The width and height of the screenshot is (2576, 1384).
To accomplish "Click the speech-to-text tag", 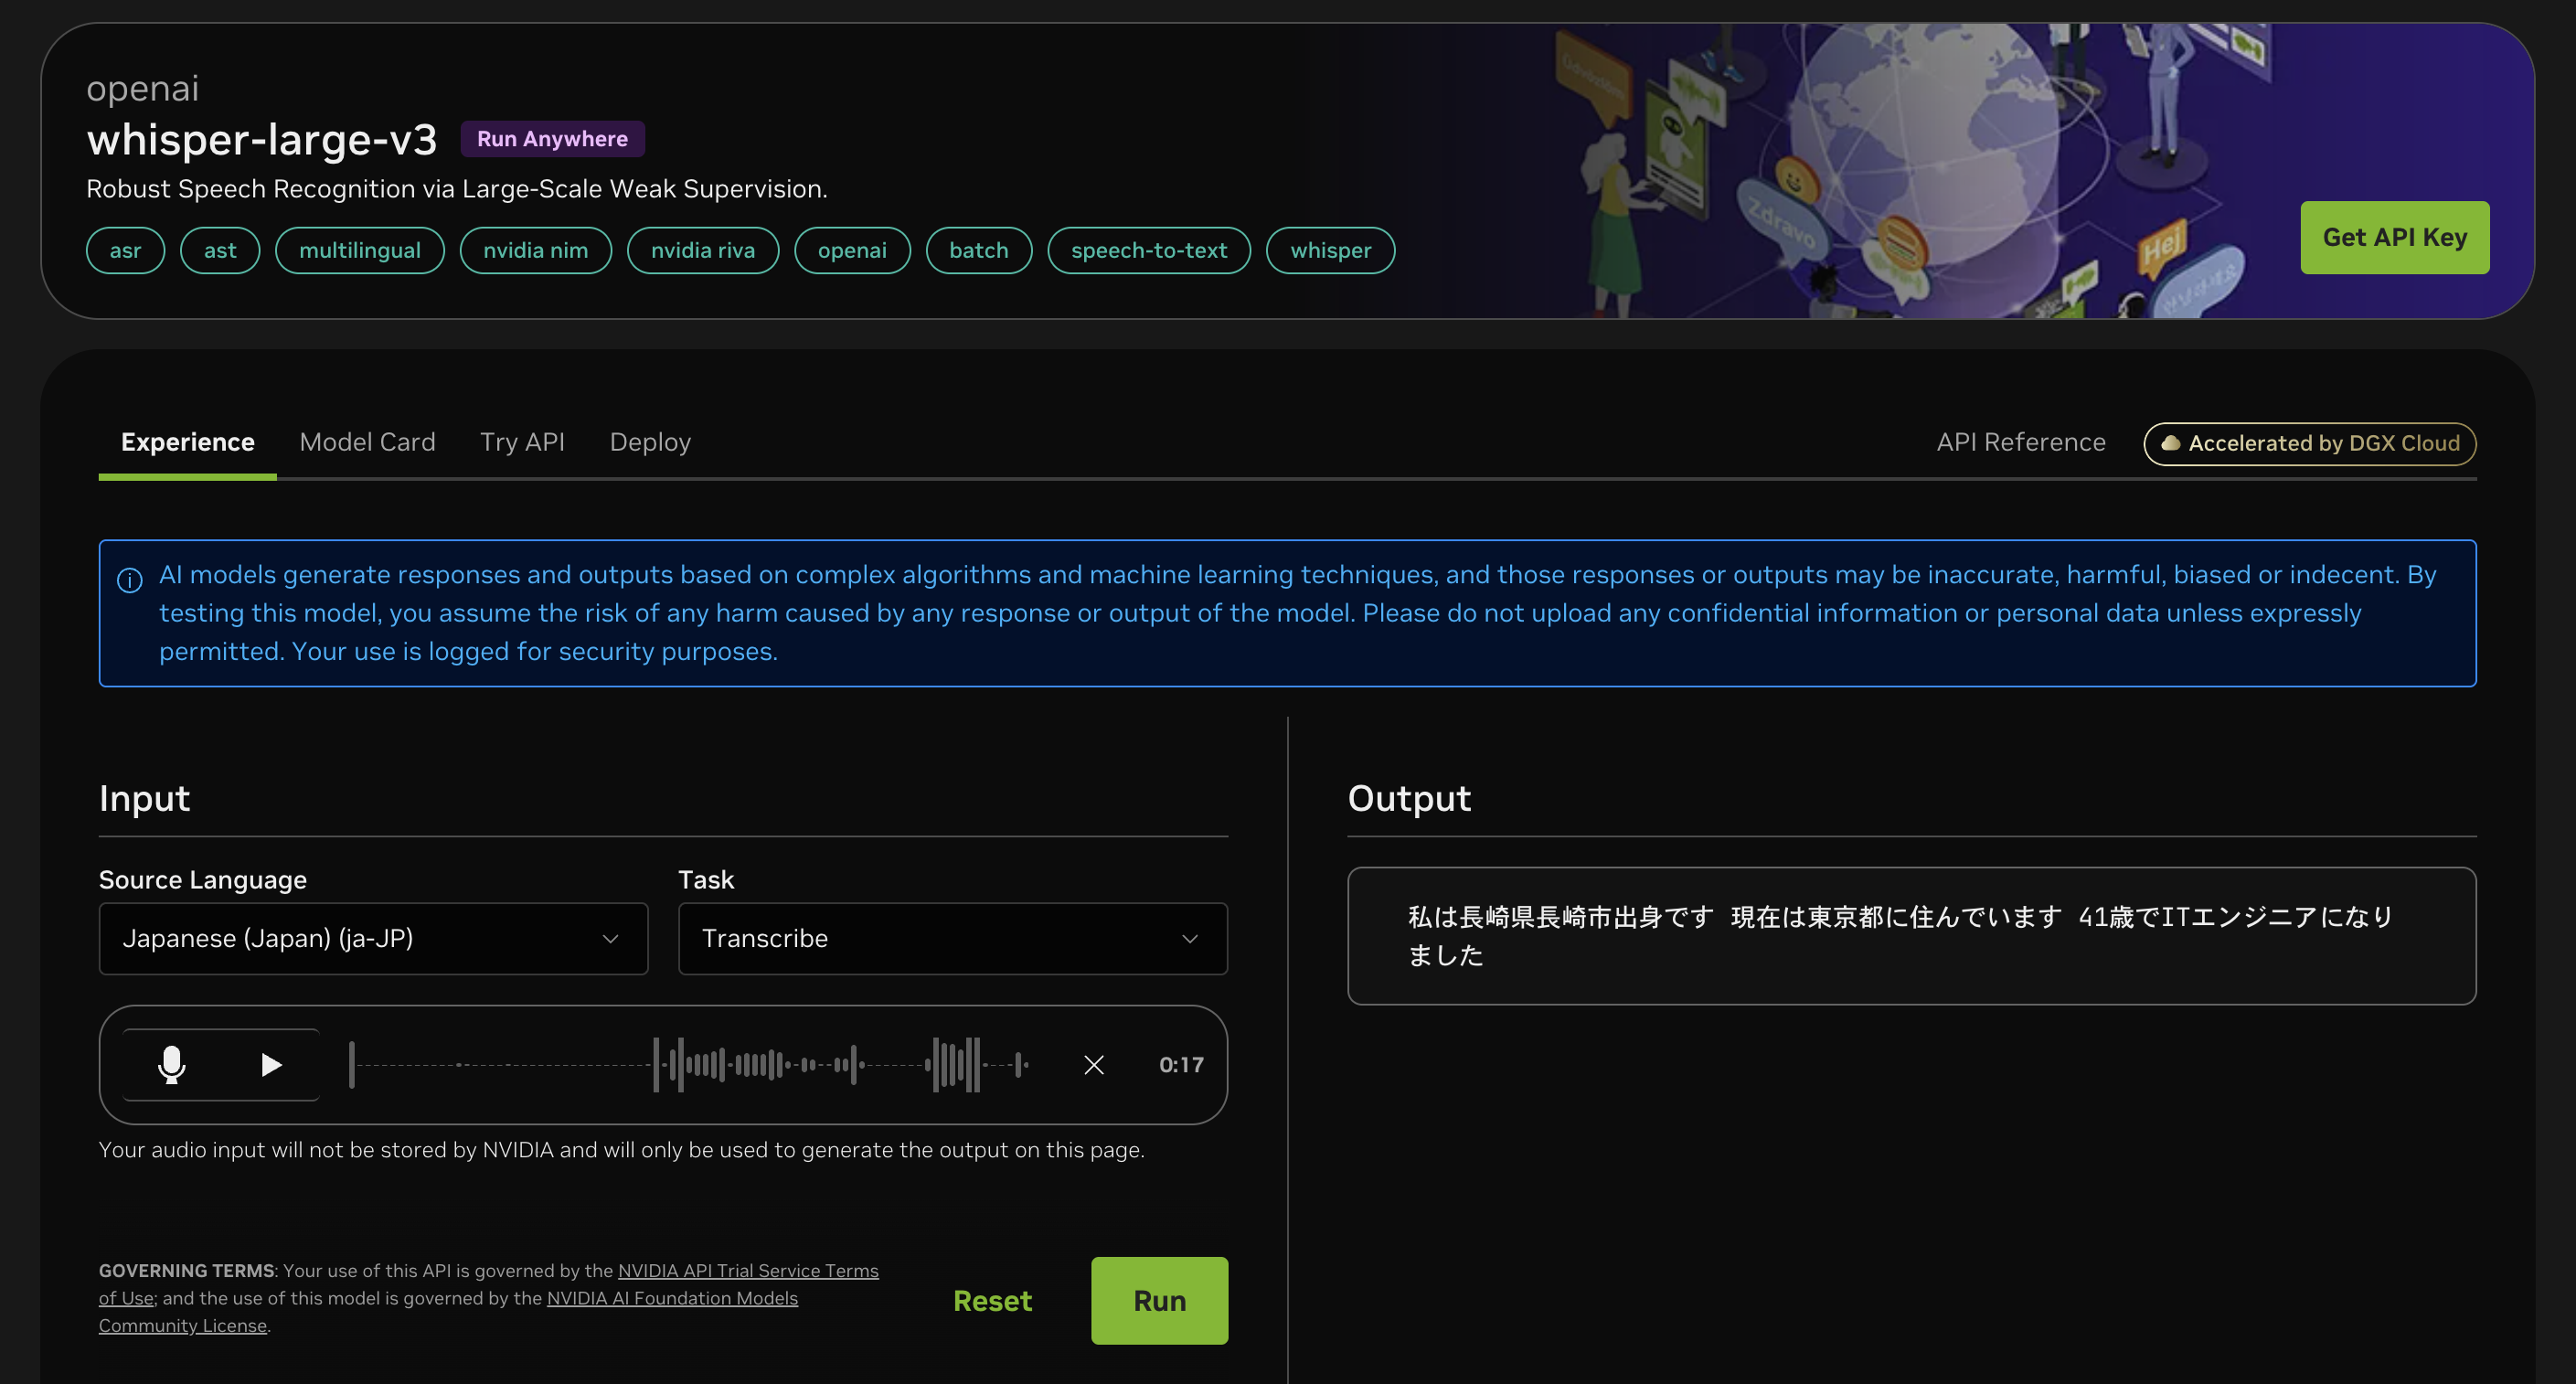I will click(1148, 250).
